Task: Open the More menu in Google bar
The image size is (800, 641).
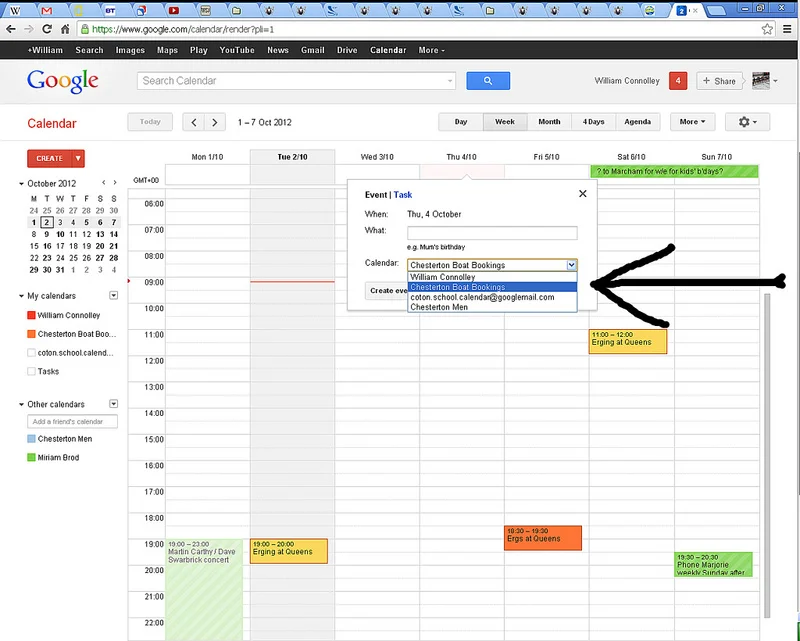Action: (x=432, y=50)
